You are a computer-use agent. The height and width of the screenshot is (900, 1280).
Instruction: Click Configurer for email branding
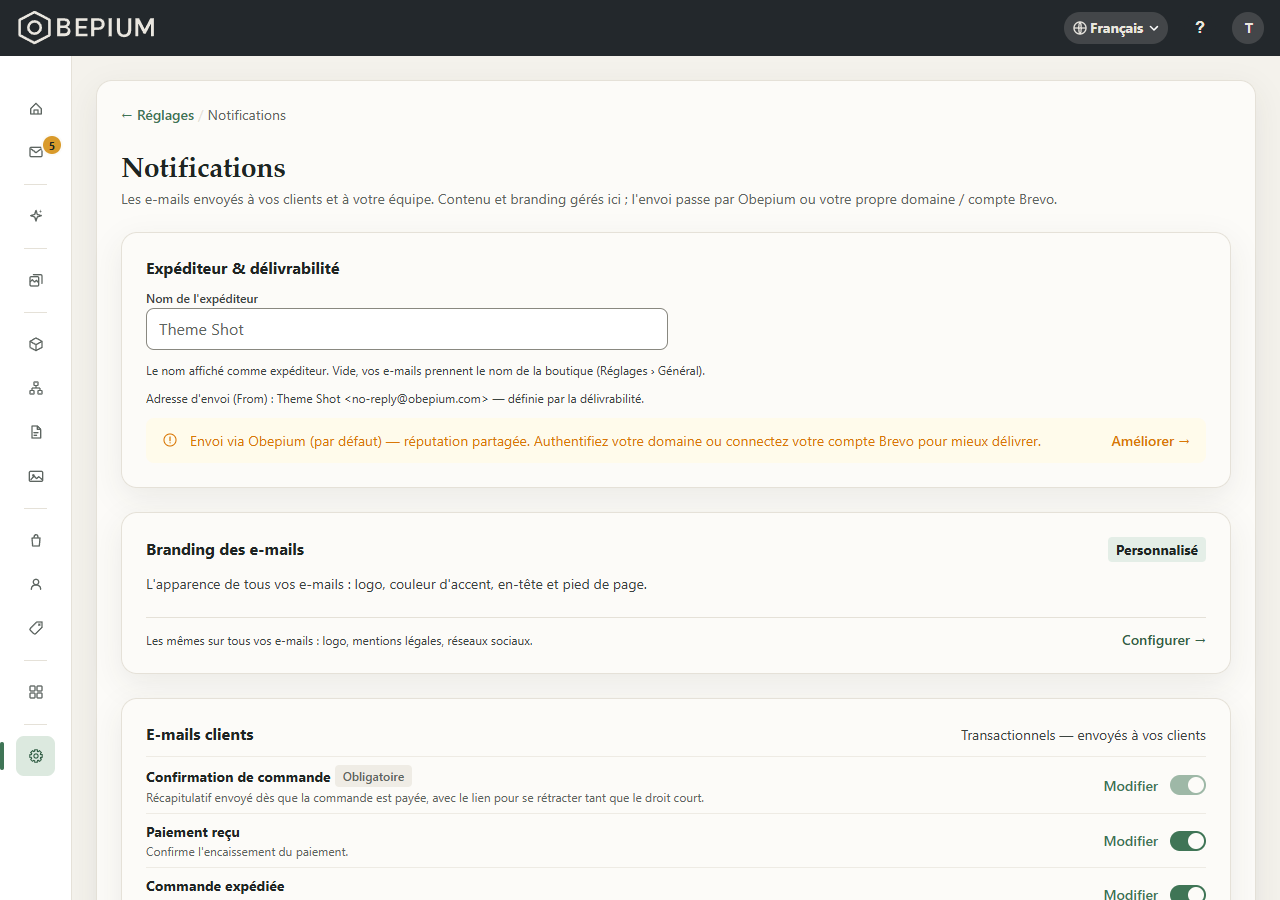pyautogui.click(x=1164, y=640)
